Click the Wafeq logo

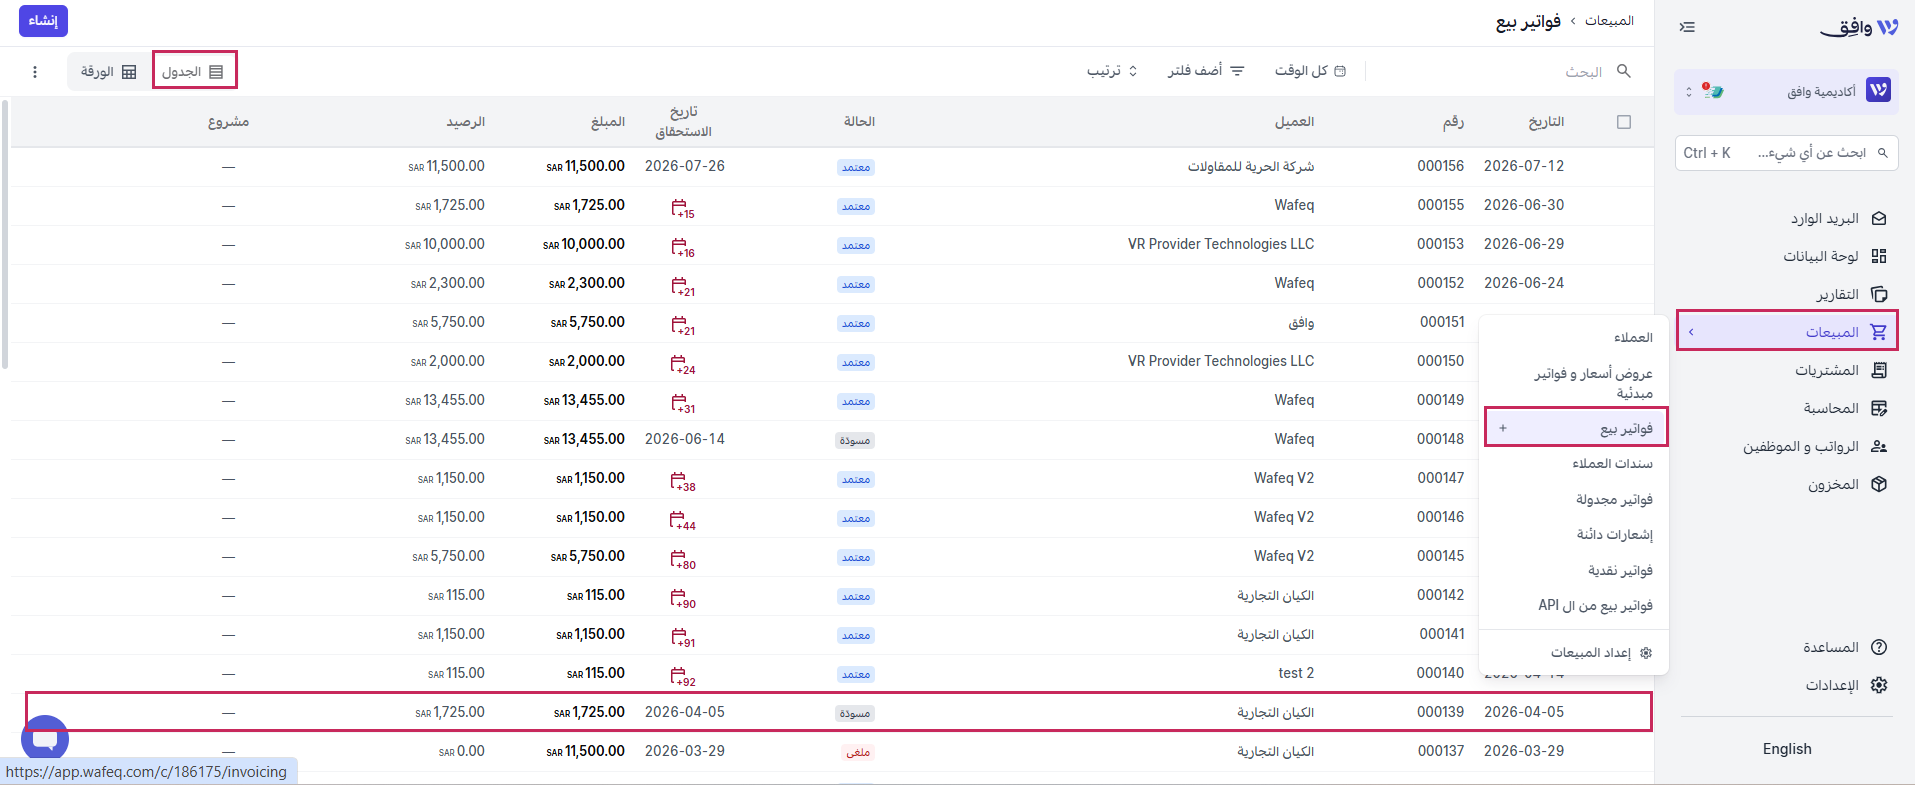pyautogui.click(x=1859, y=27)
